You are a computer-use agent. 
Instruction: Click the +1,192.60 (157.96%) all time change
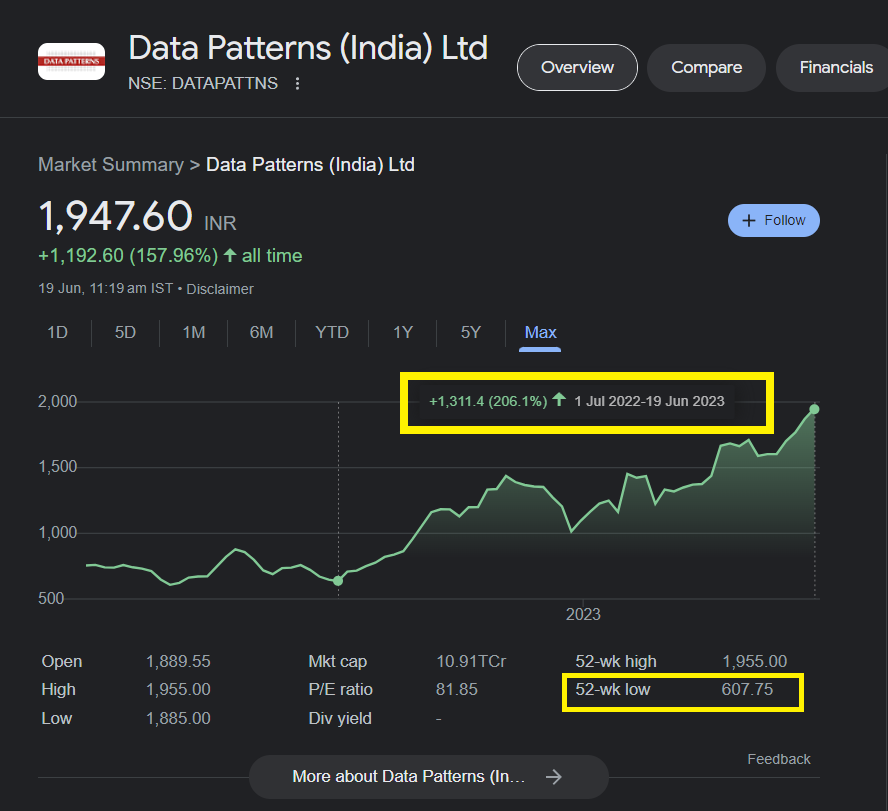pos(170,255)
